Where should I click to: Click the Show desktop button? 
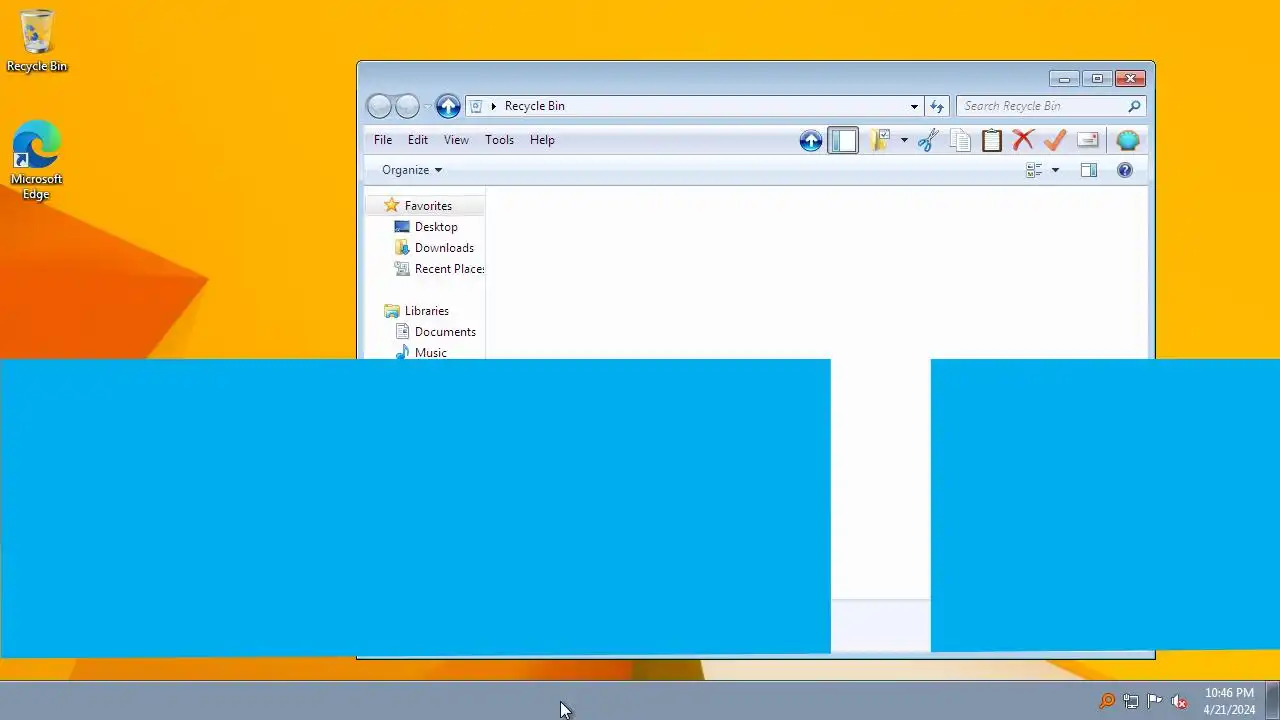click(1274, 701)
